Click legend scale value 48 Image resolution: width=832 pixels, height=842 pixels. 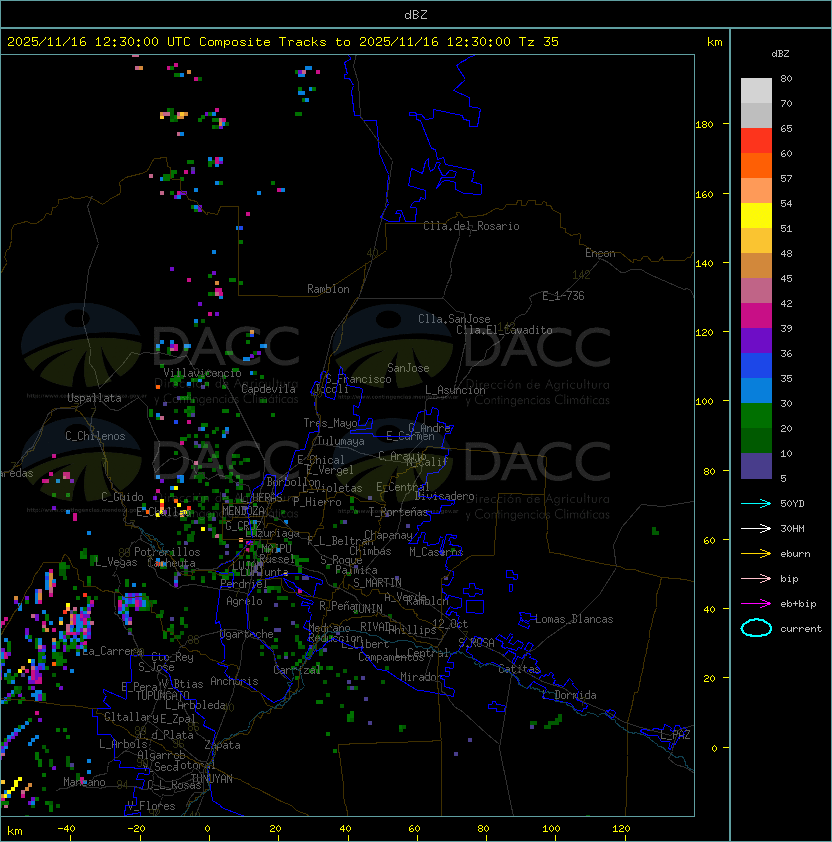[x=786, y=253]
